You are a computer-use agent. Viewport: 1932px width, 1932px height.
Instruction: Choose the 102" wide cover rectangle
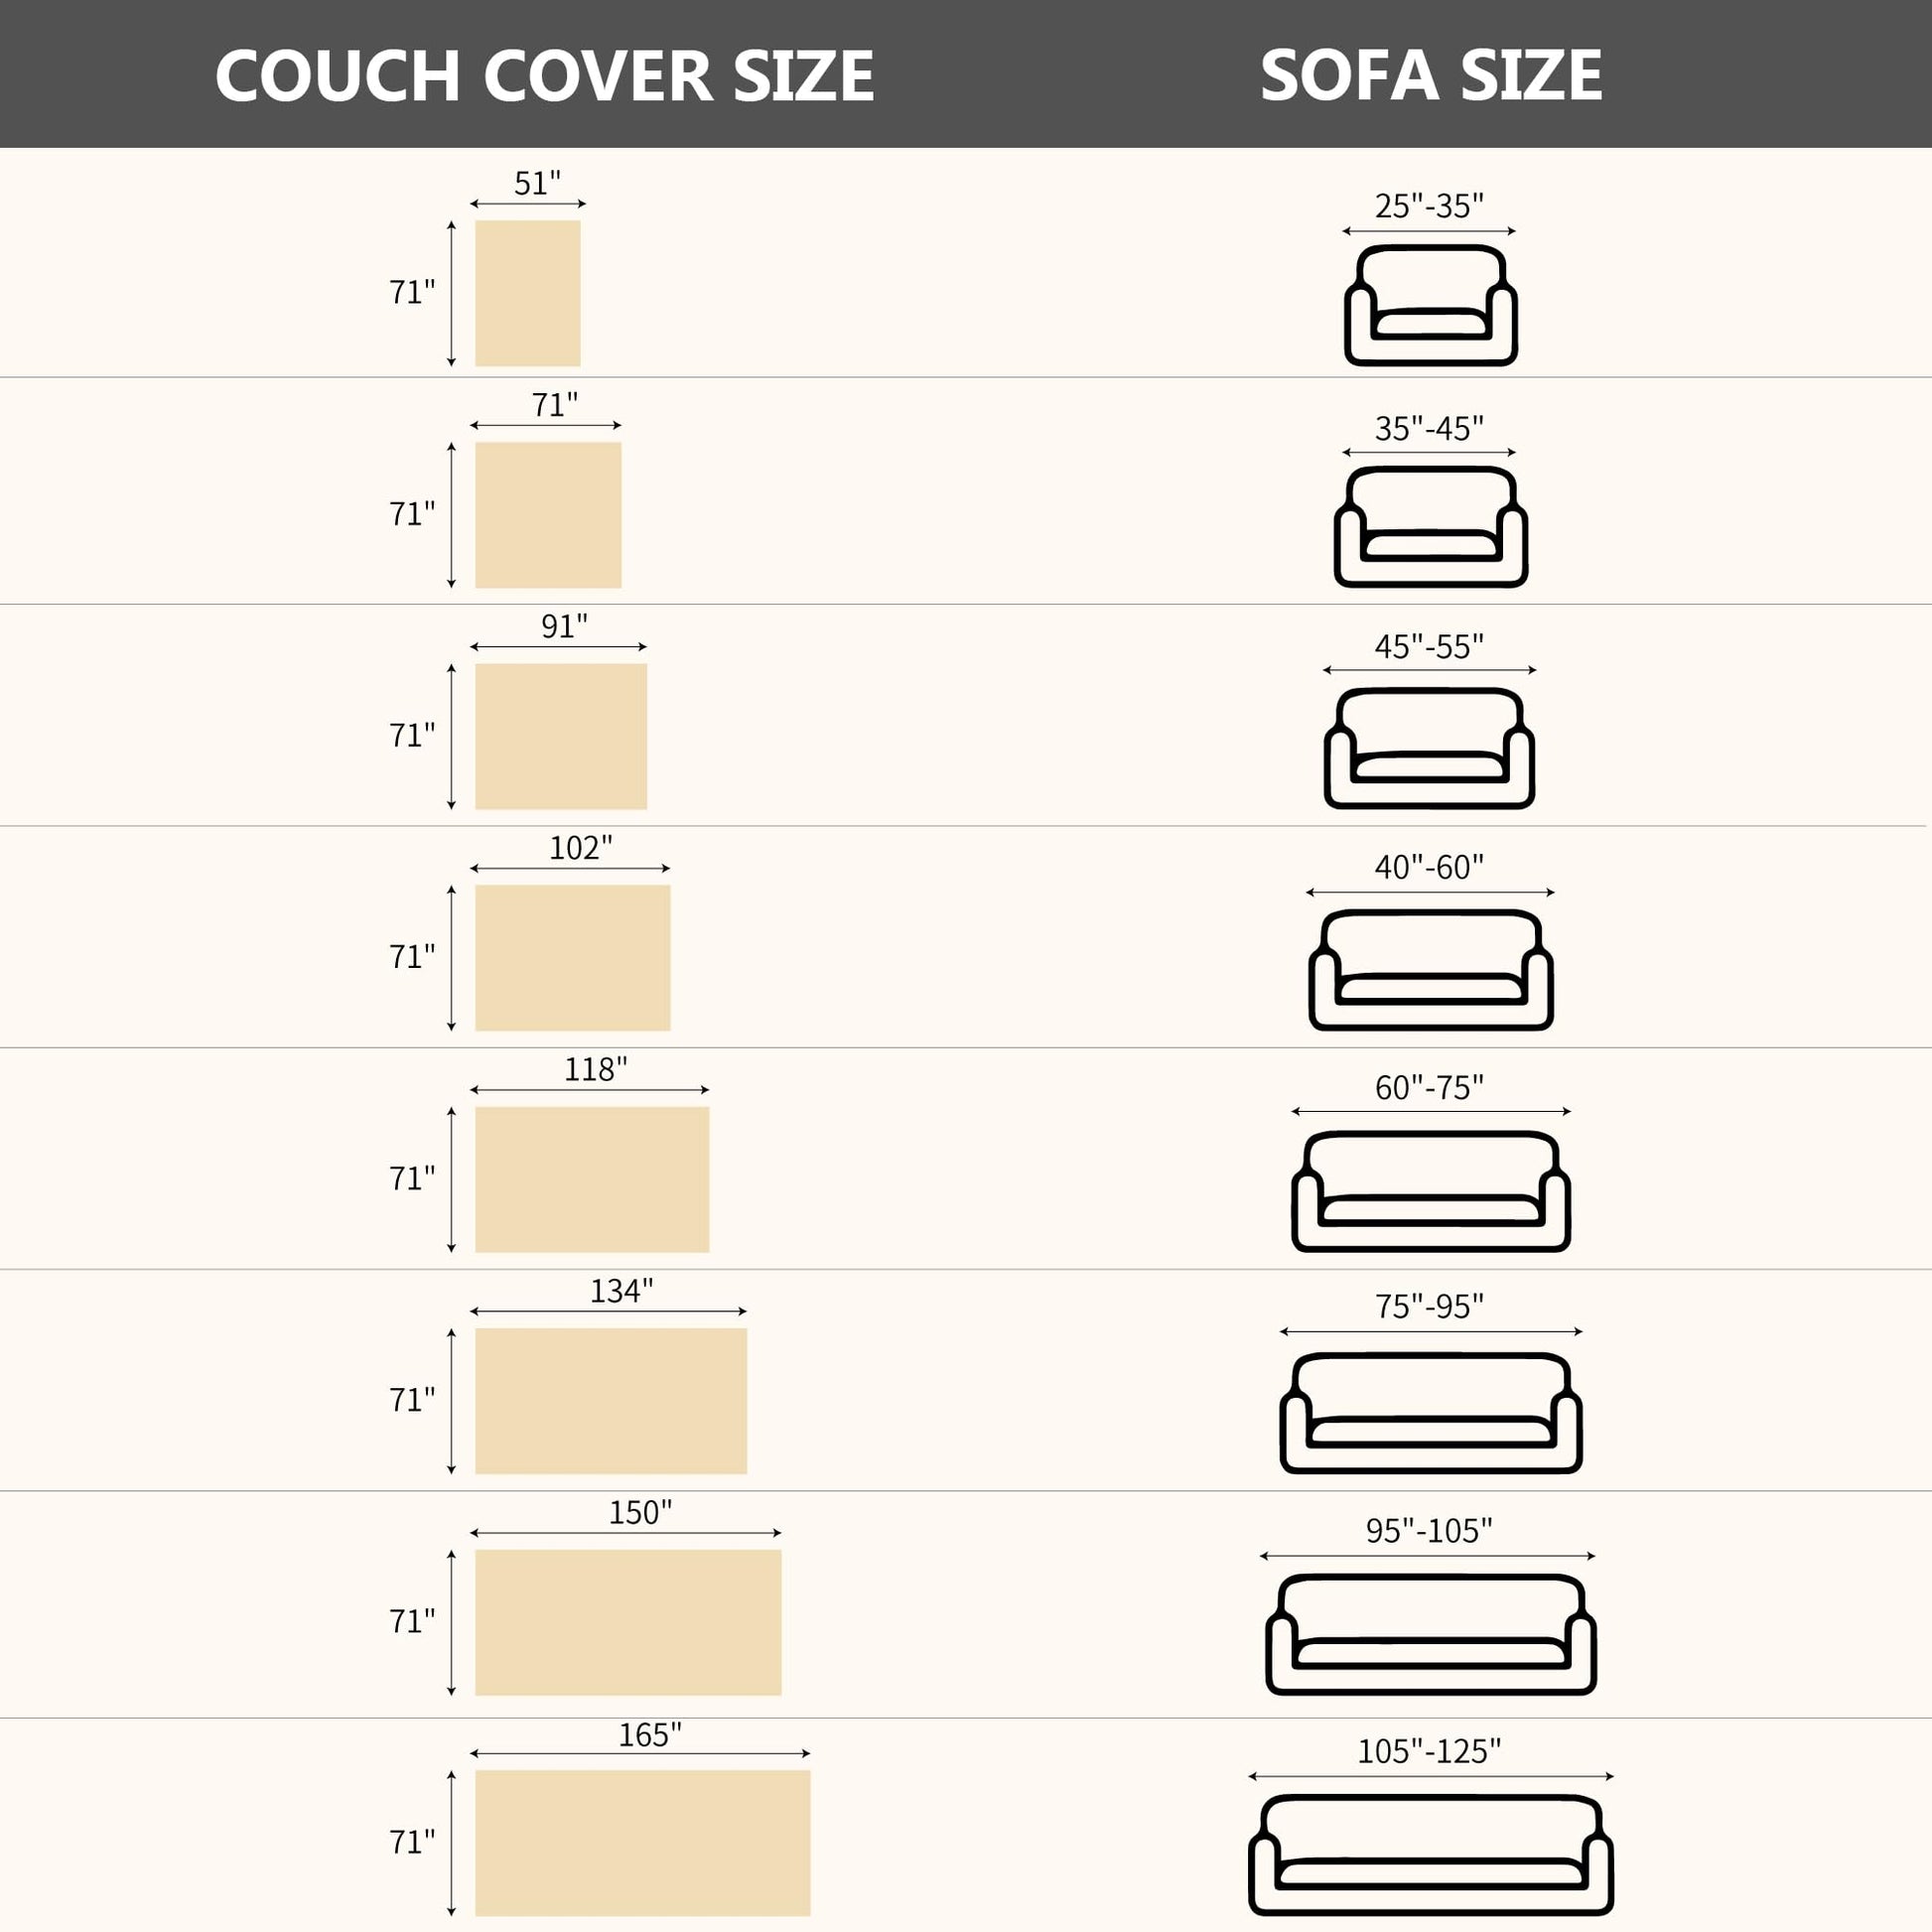click(x=572, y=958)
